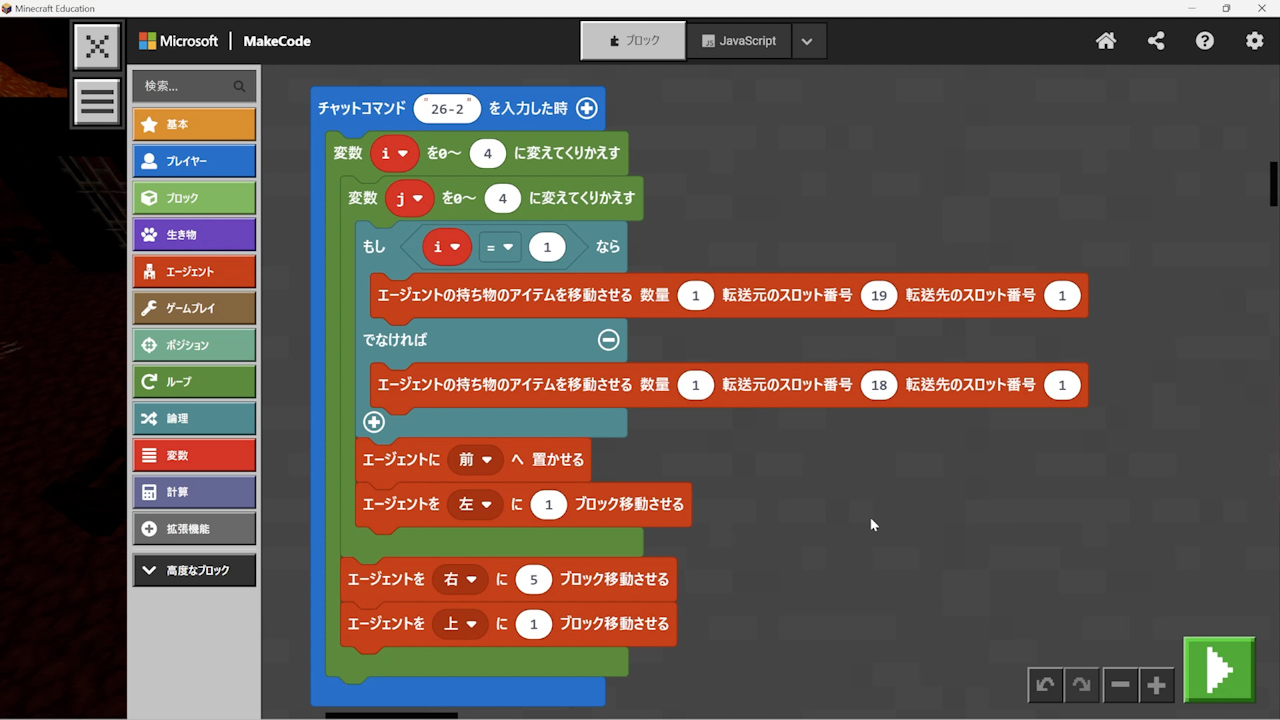Open the 前 direction dropdown in place block
Image resolution: width=1280 pixels, height=720 pixels.
click(x=475, y=460)
